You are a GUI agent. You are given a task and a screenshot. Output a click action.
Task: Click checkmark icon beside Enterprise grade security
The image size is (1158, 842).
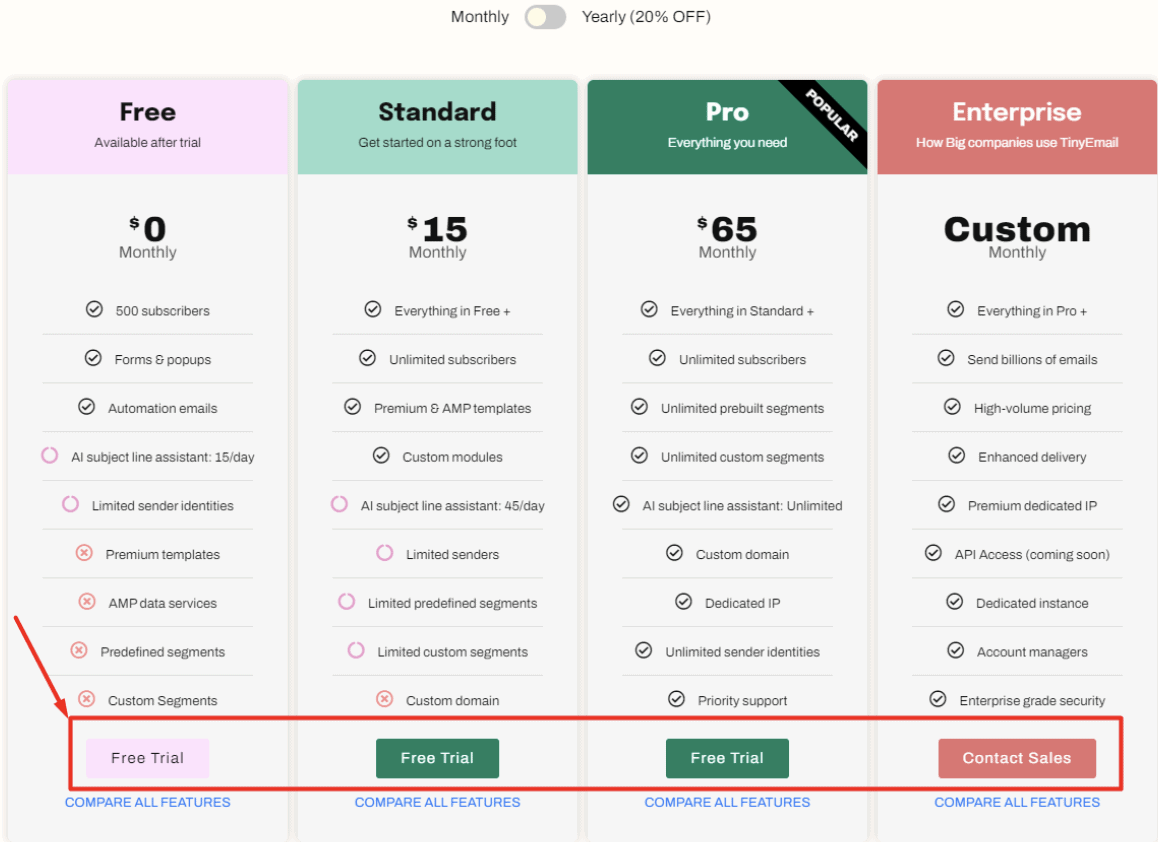pyautogui.click(x=937, y=699)
